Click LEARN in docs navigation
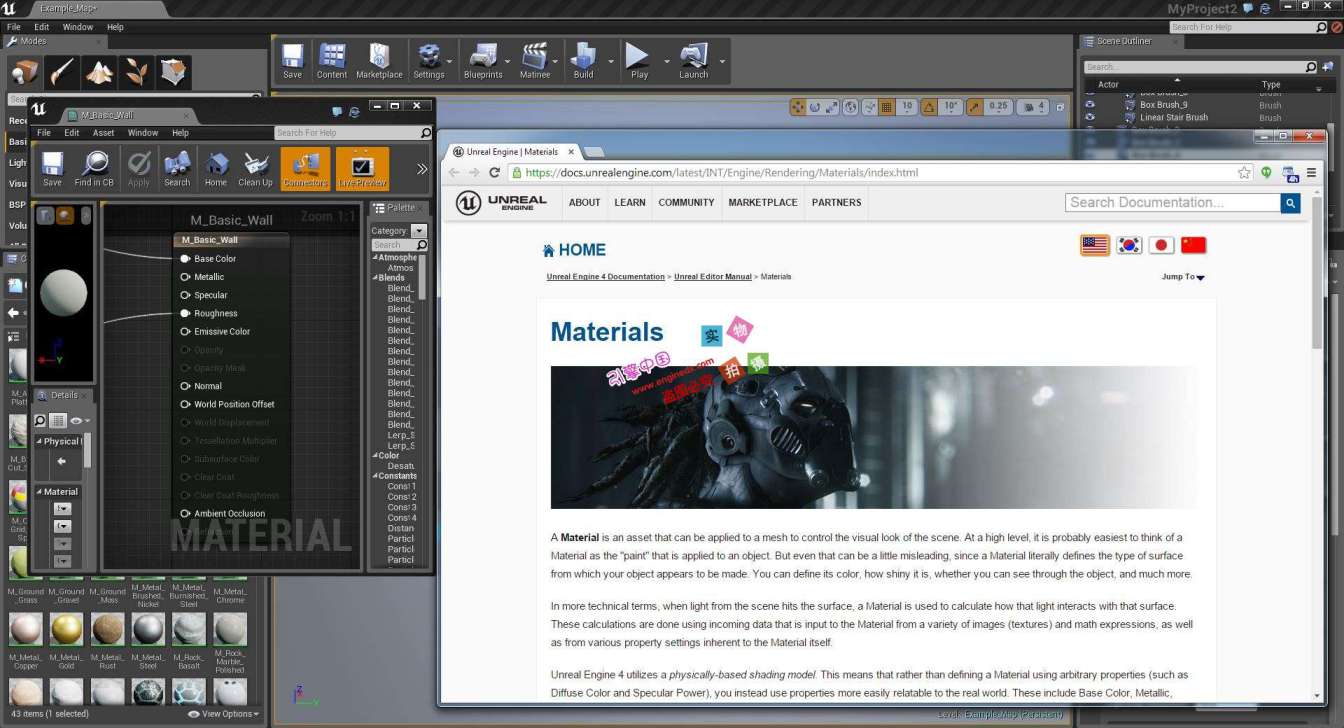The height and width of the screenshot is (728, 1344). click(630, 202)
